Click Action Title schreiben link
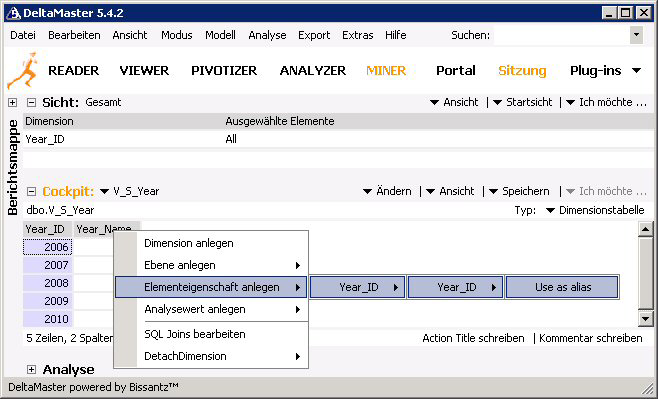 pos(473,338)
